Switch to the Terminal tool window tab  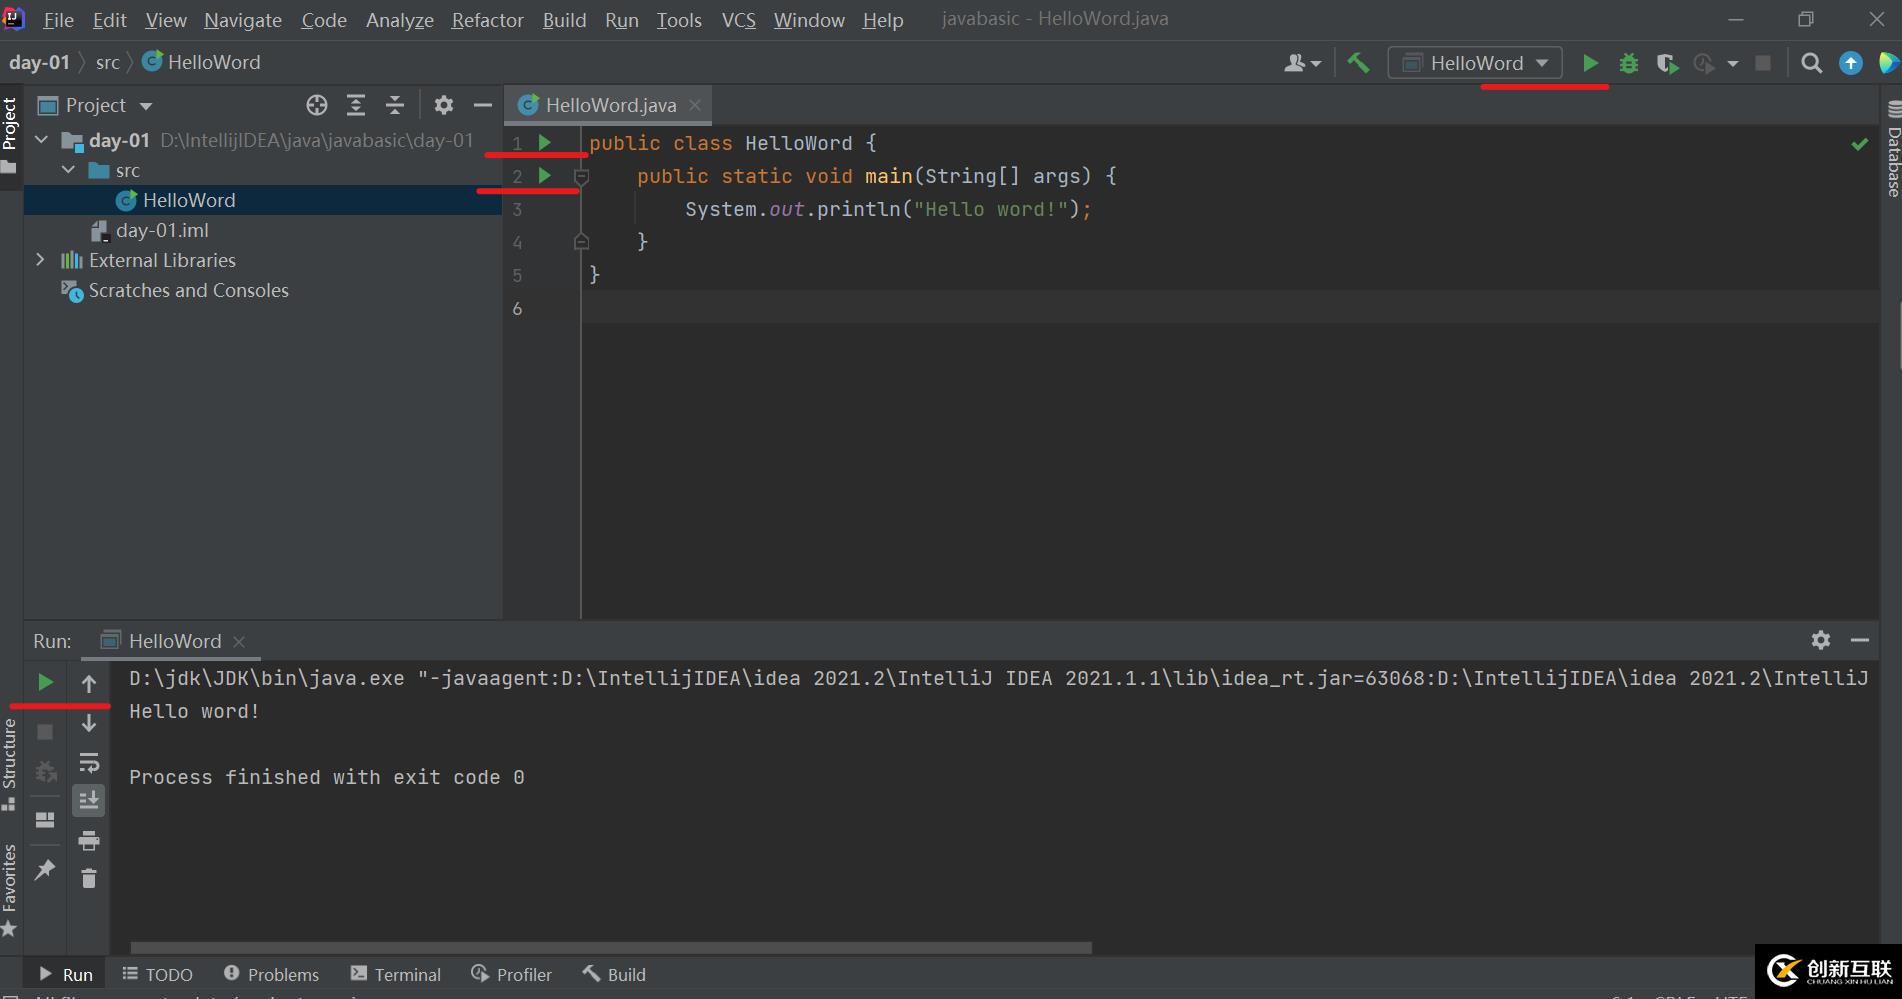pos(396,974)
